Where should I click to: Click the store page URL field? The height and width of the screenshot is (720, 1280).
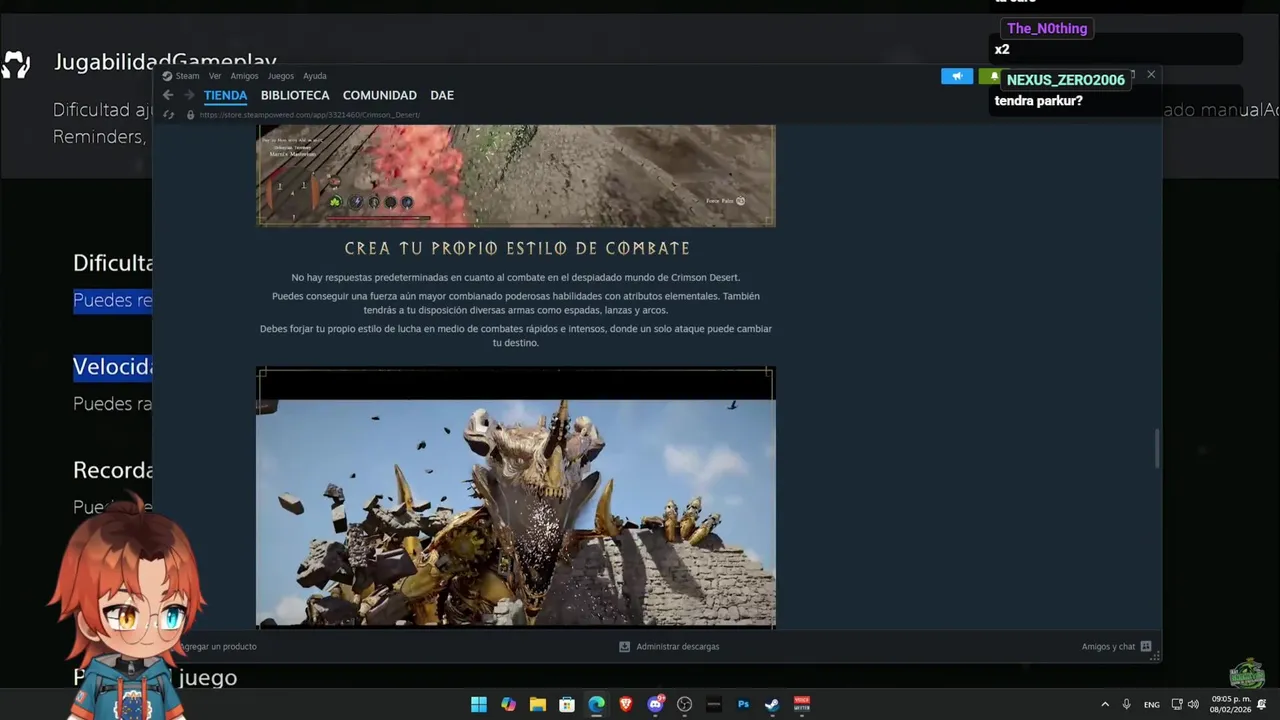pos(310,115)
